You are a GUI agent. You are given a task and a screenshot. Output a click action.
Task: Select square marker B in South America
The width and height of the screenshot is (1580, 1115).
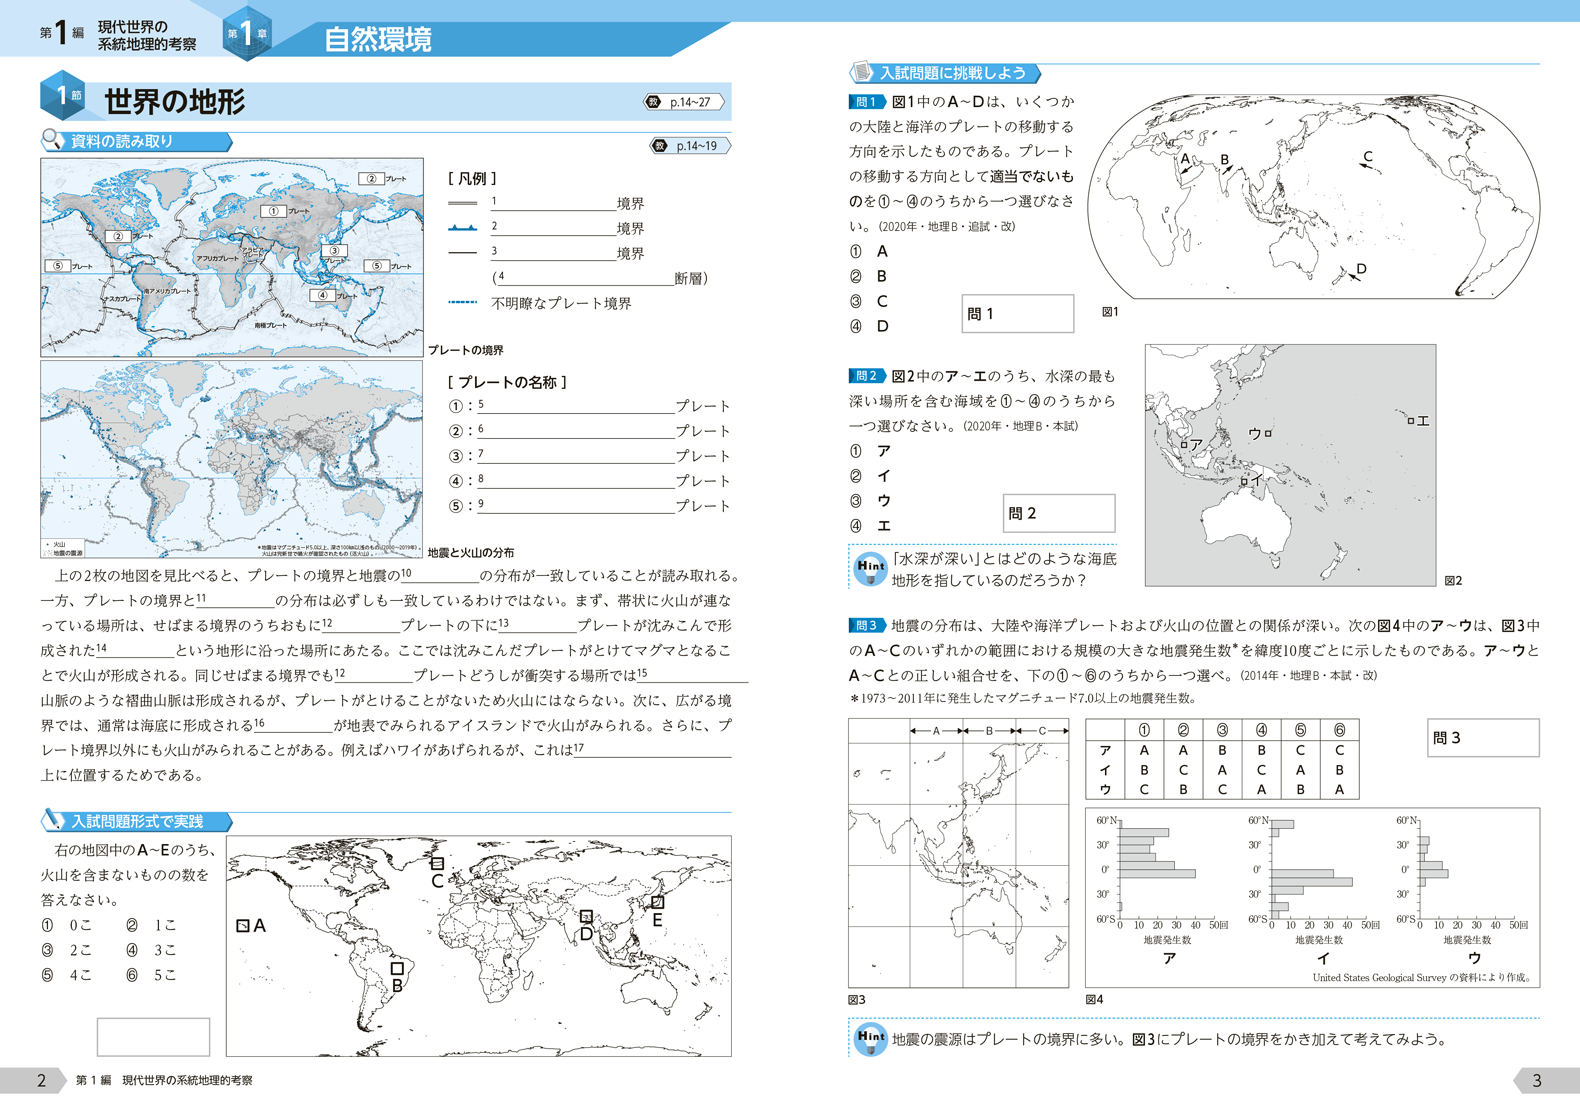(x=397, y=968)
